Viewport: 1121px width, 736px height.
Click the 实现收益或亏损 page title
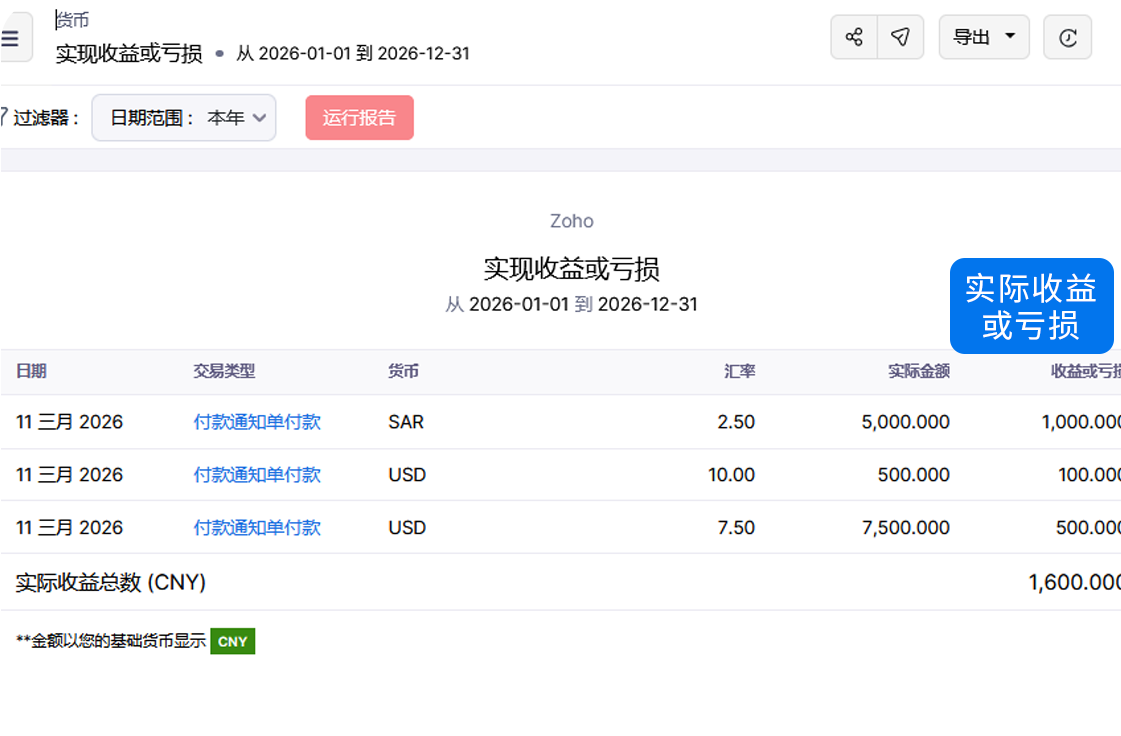point(129,54)
